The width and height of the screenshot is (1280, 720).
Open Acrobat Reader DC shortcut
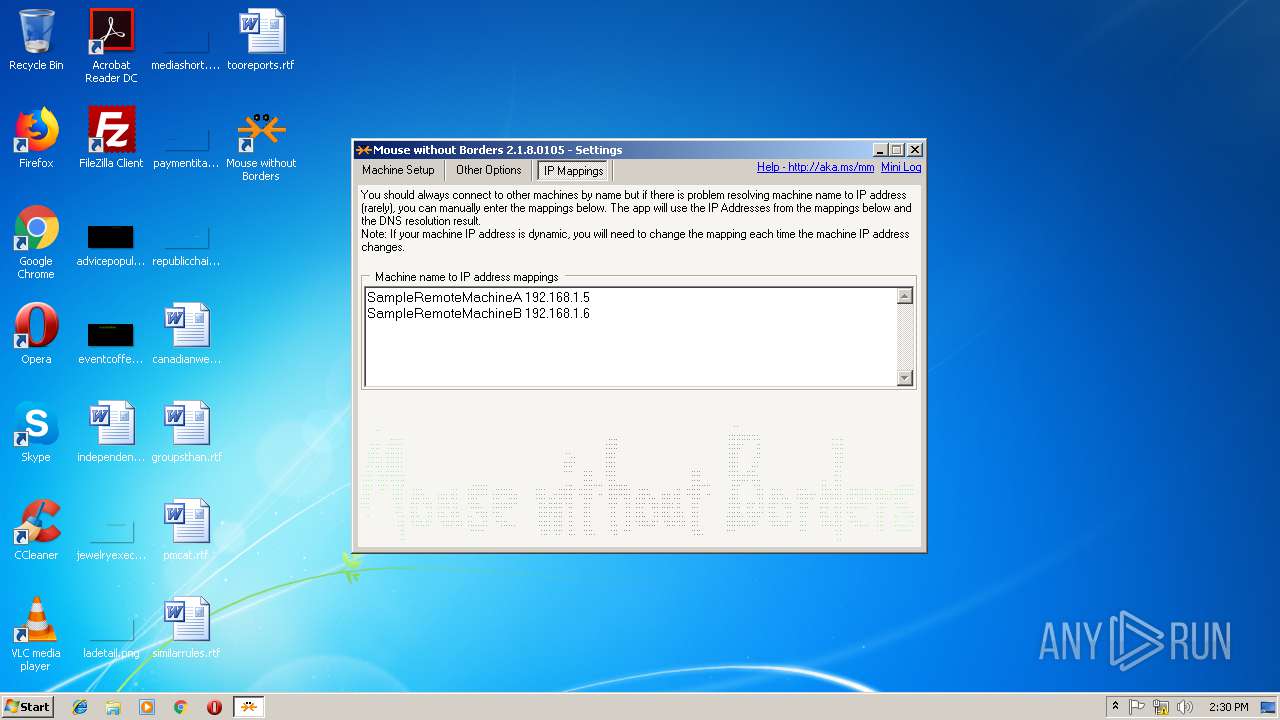point(111,46)
